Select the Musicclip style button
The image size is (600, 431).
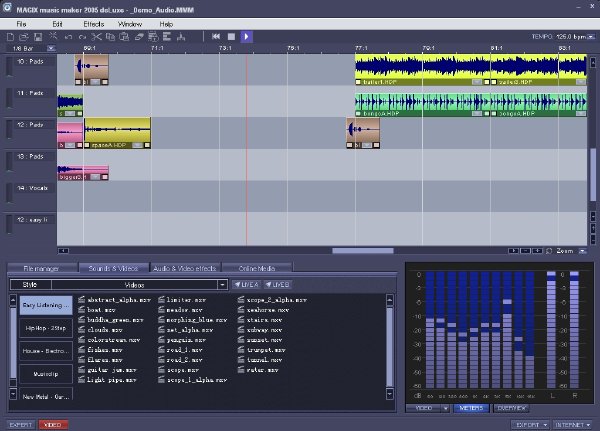click(46, 374)
